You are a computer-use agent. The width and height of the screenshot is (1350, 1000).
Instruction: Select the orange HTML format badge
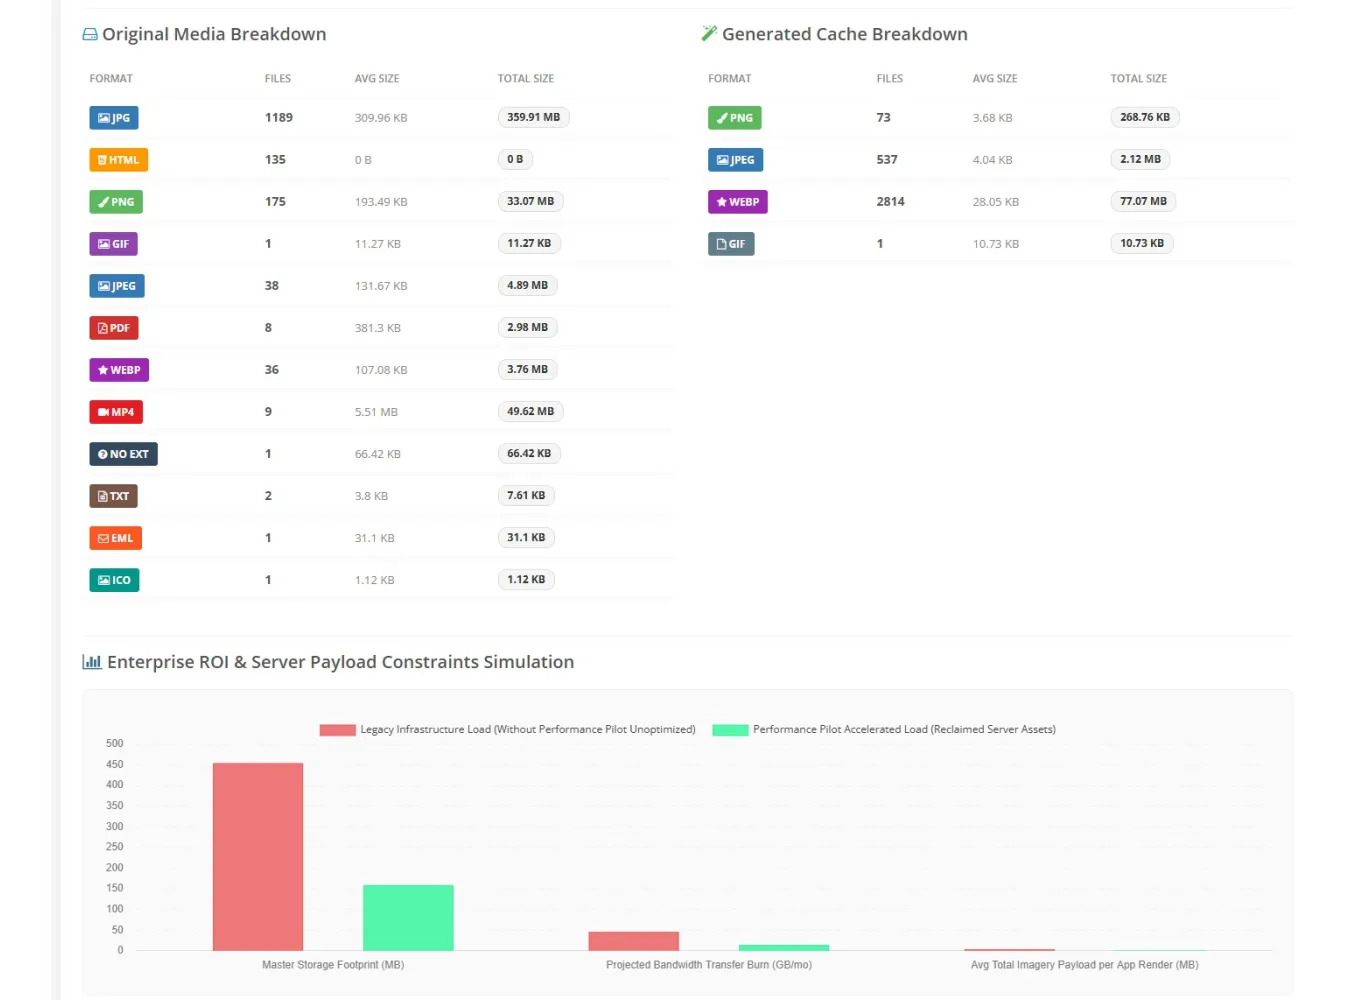tap(118, 160)
